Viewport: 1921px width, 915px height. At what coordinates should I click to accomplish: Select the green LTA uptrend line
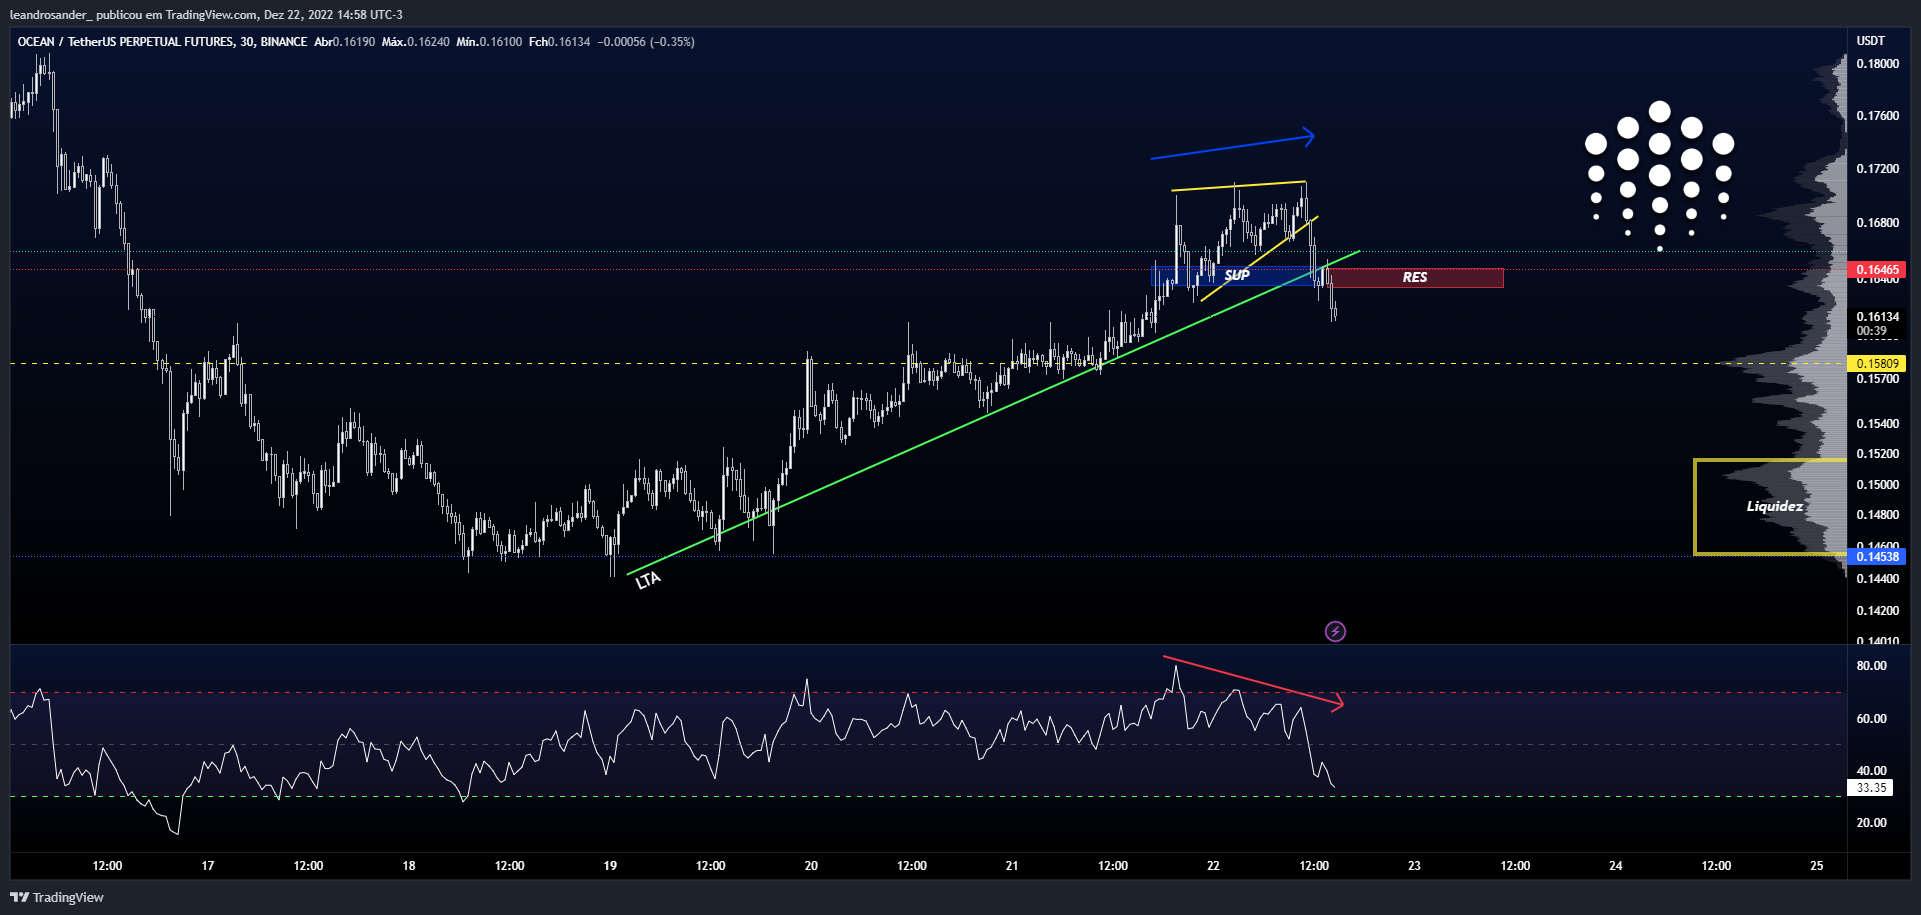point(993,413)
